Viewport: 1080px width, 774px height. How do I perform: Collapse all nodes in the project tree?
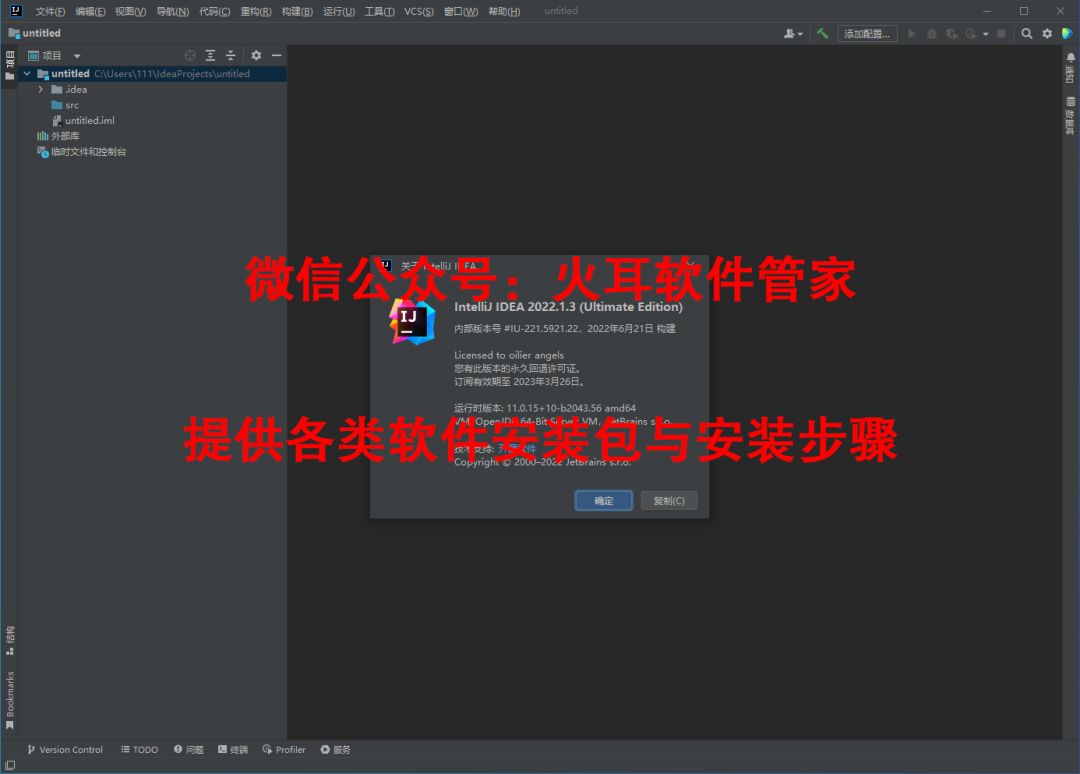230,55
